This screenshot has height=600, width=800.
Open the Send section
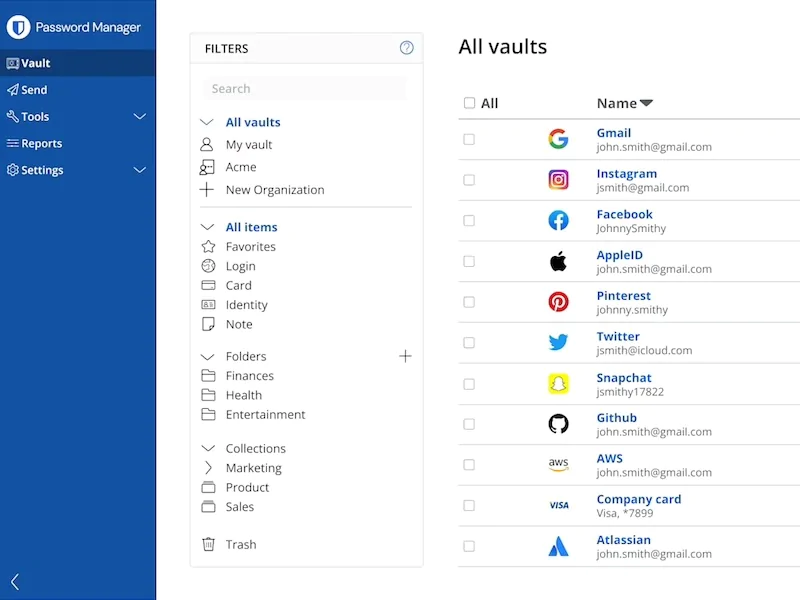33,89
